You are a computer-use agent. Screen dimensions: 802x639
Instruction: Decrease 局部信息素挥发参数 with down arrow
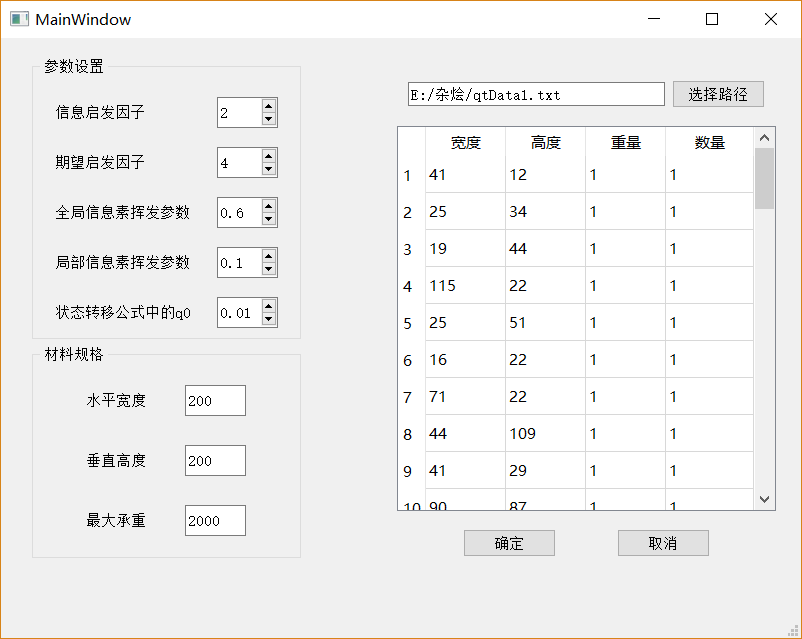[x=269, y=270]
